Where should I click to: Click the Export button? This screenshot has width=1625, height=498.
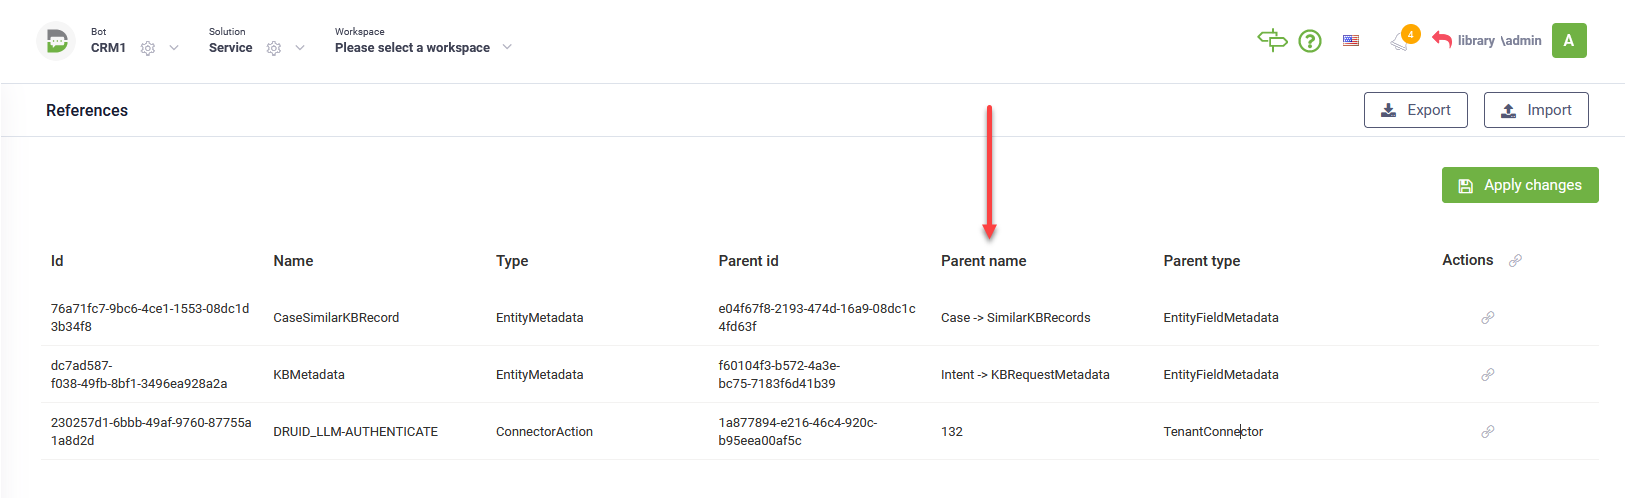1415,110
